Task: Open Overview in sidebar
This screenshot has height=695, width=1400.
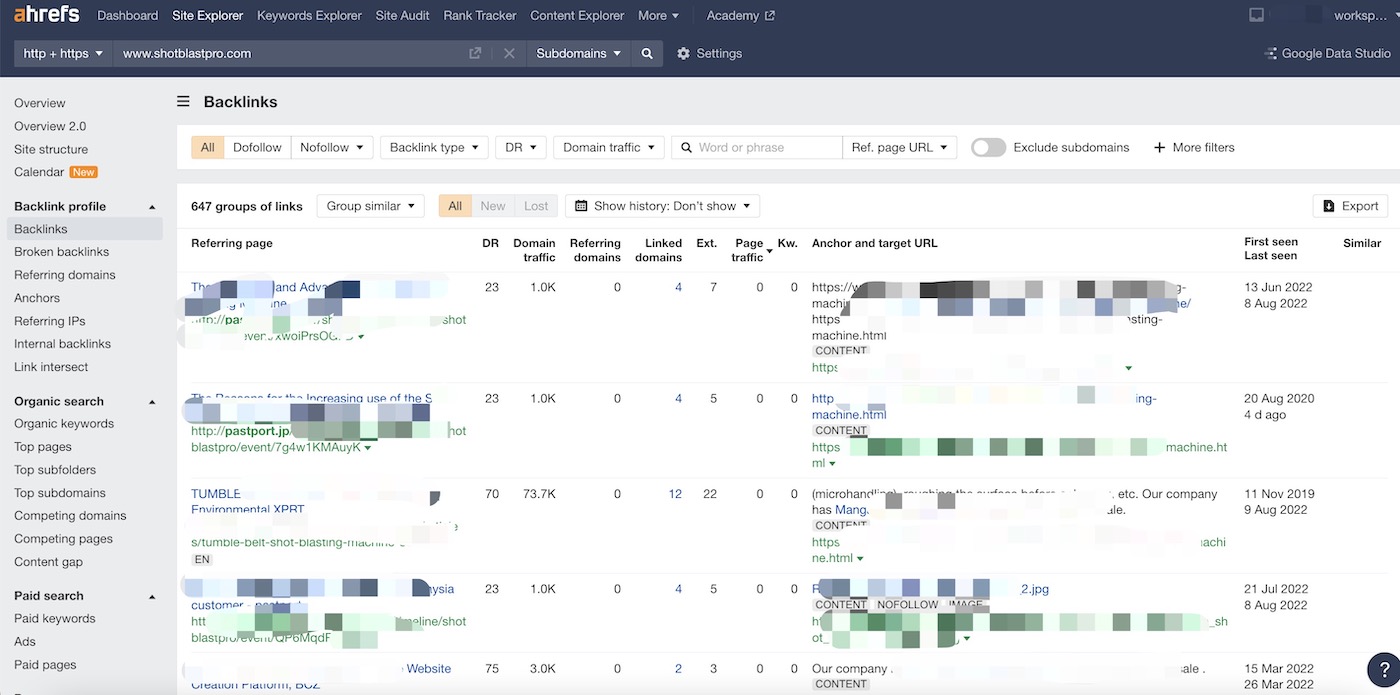Action: pos(40,103)
